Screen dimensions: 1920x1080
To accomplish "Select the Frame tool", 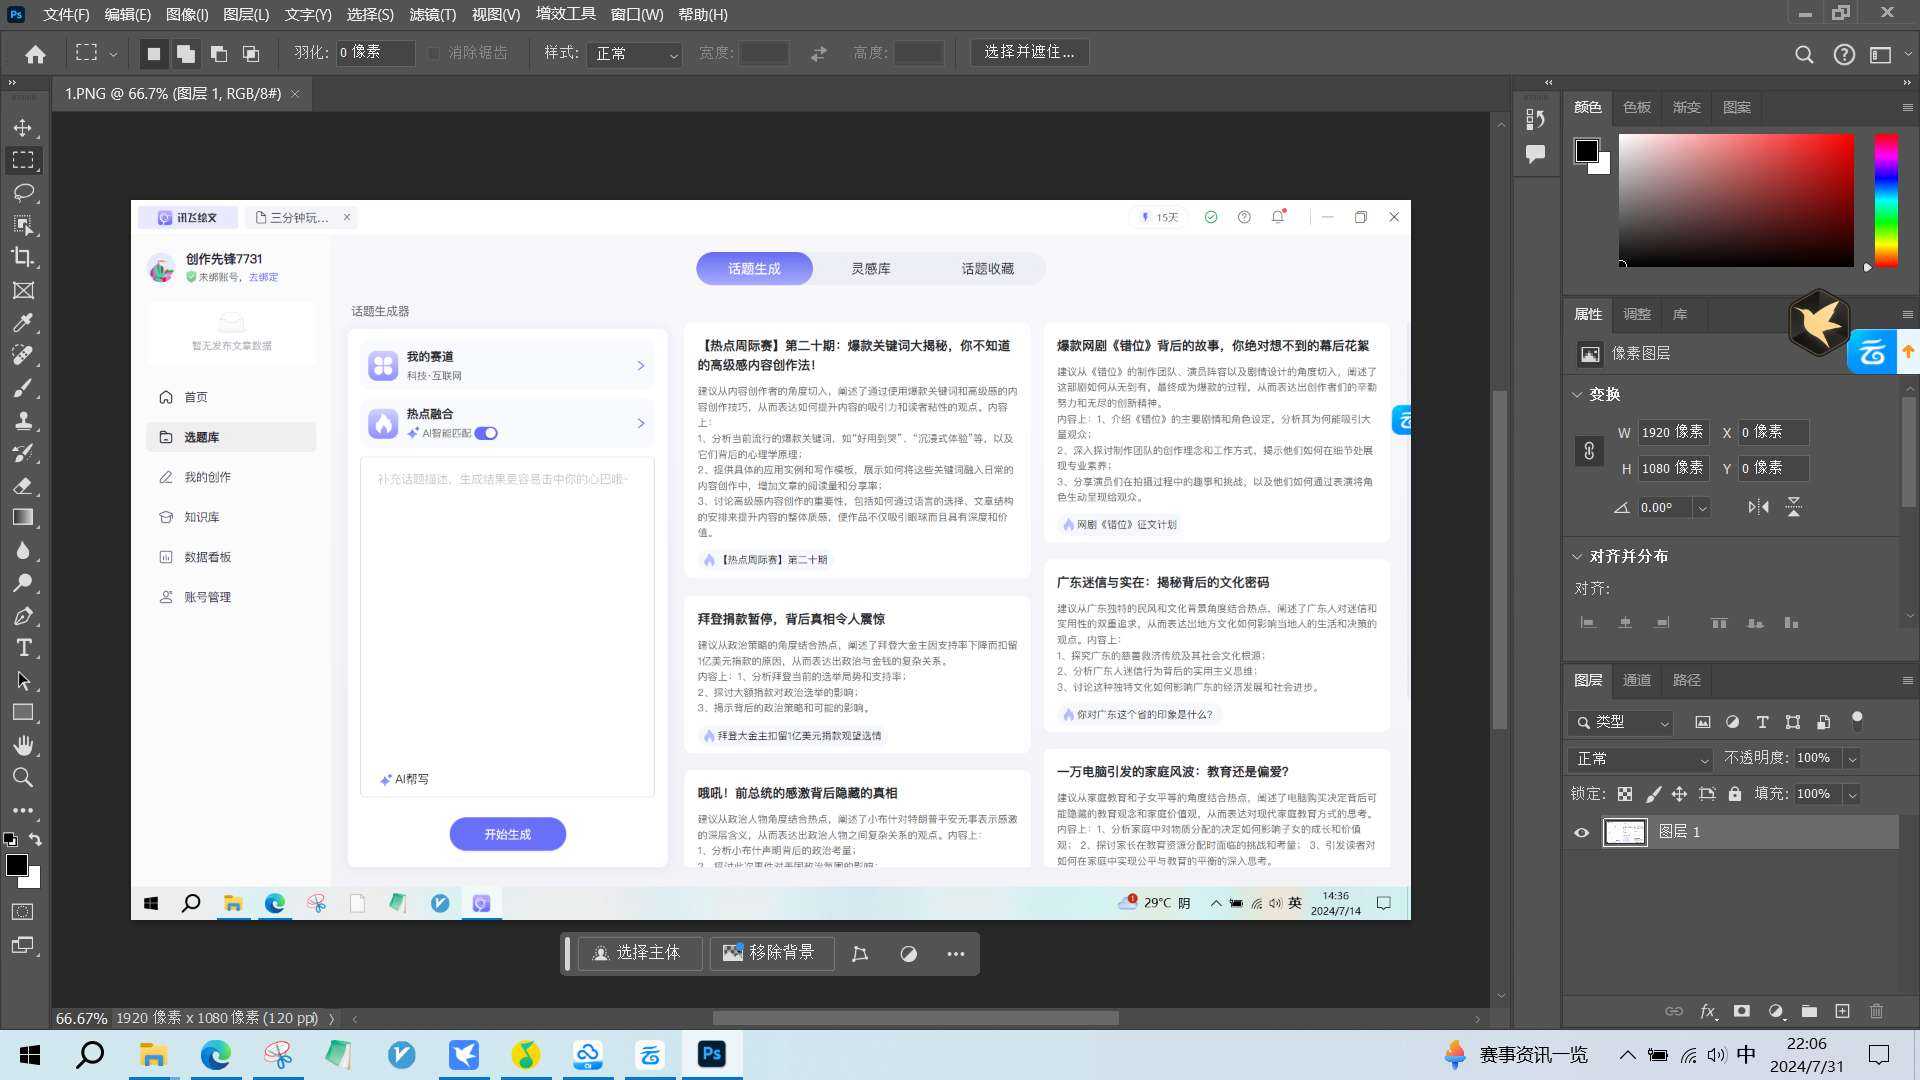I will coord(23,290).
